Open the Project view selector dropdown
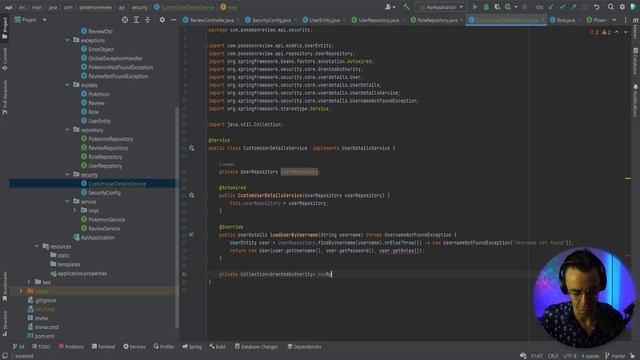This screenshot has height=360, width=640. point(31,20)
